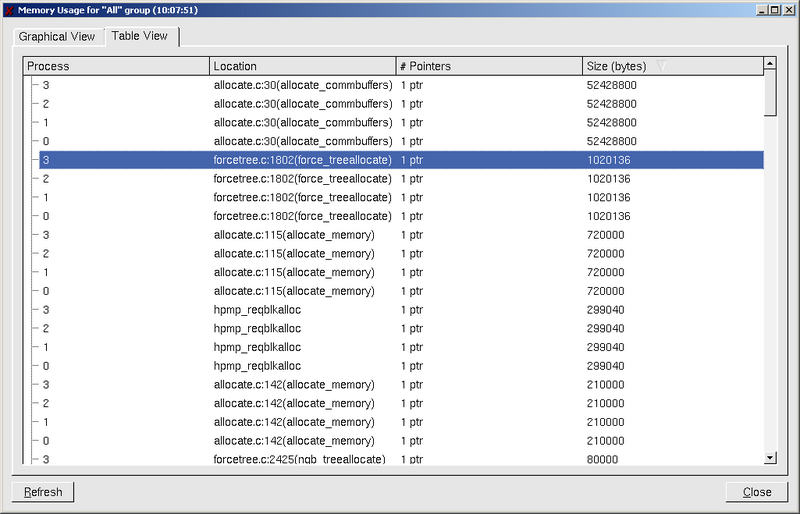The height and width of the screenshot is (514, 800).
Task: Click the Close button at bottom right
Action: 757,492
